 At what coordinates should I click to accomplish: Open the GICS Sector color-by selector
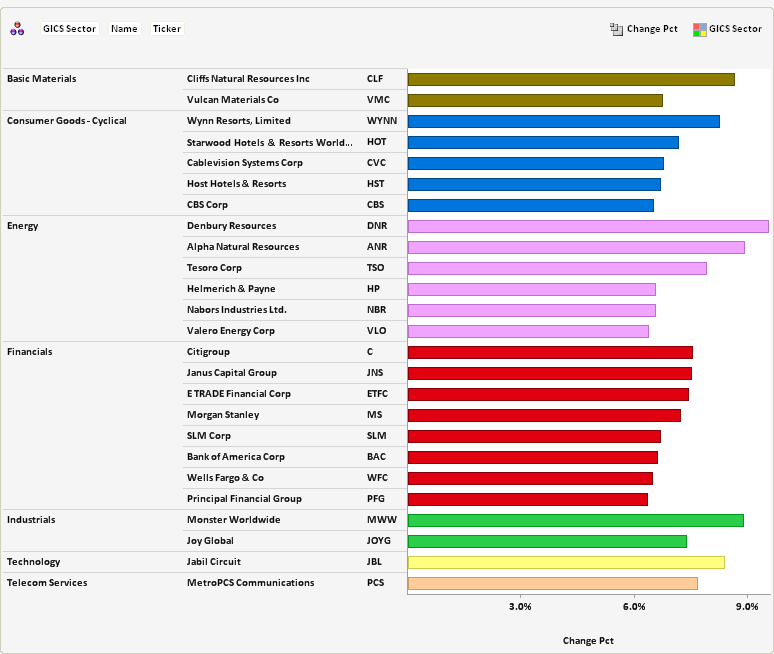(735, 29)
